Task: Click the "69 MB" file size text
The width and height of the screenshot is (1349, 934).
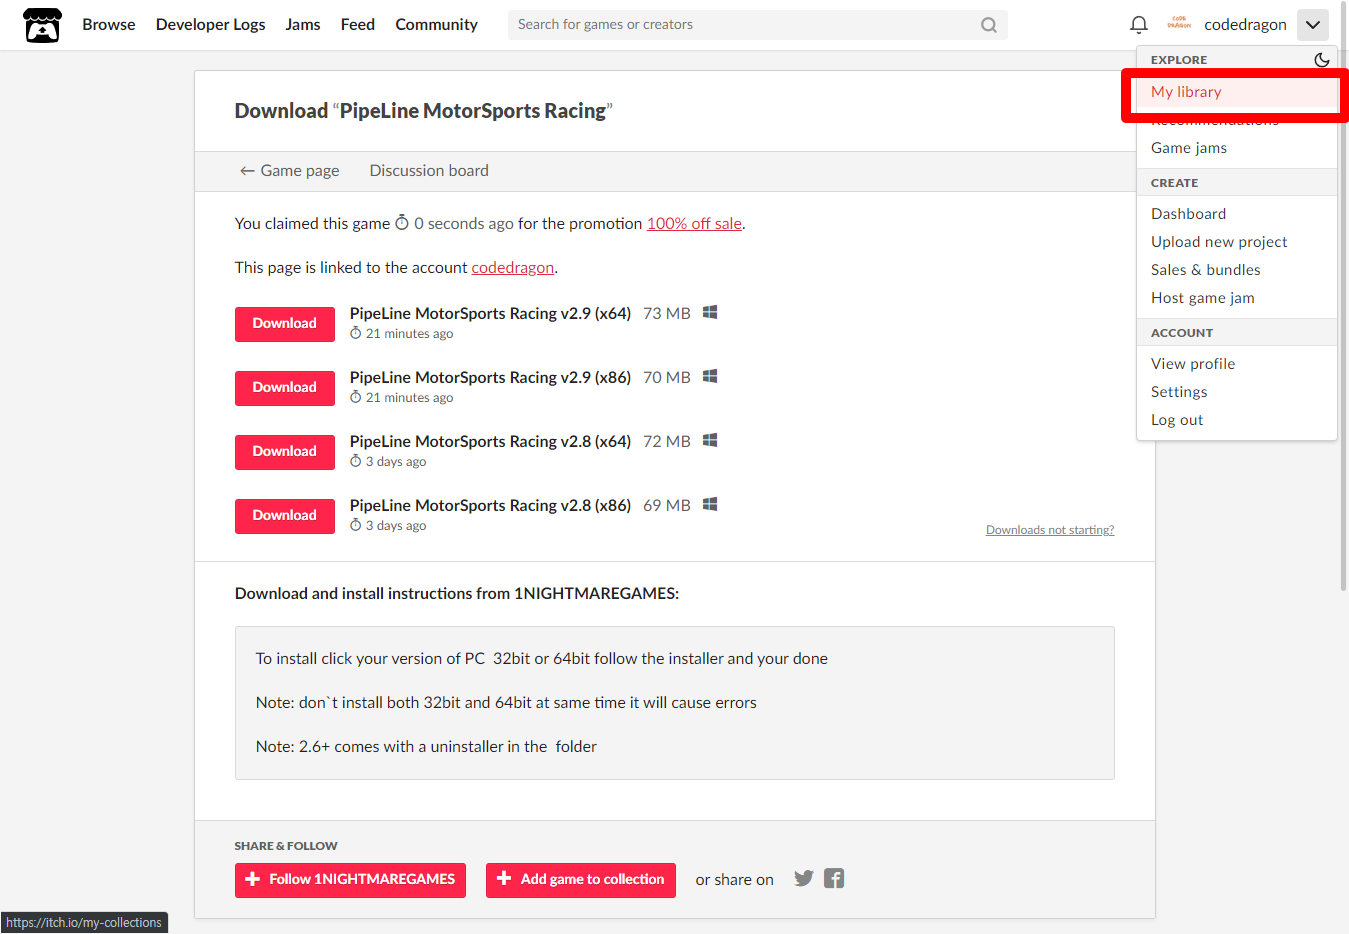Action: pos(667,506)
